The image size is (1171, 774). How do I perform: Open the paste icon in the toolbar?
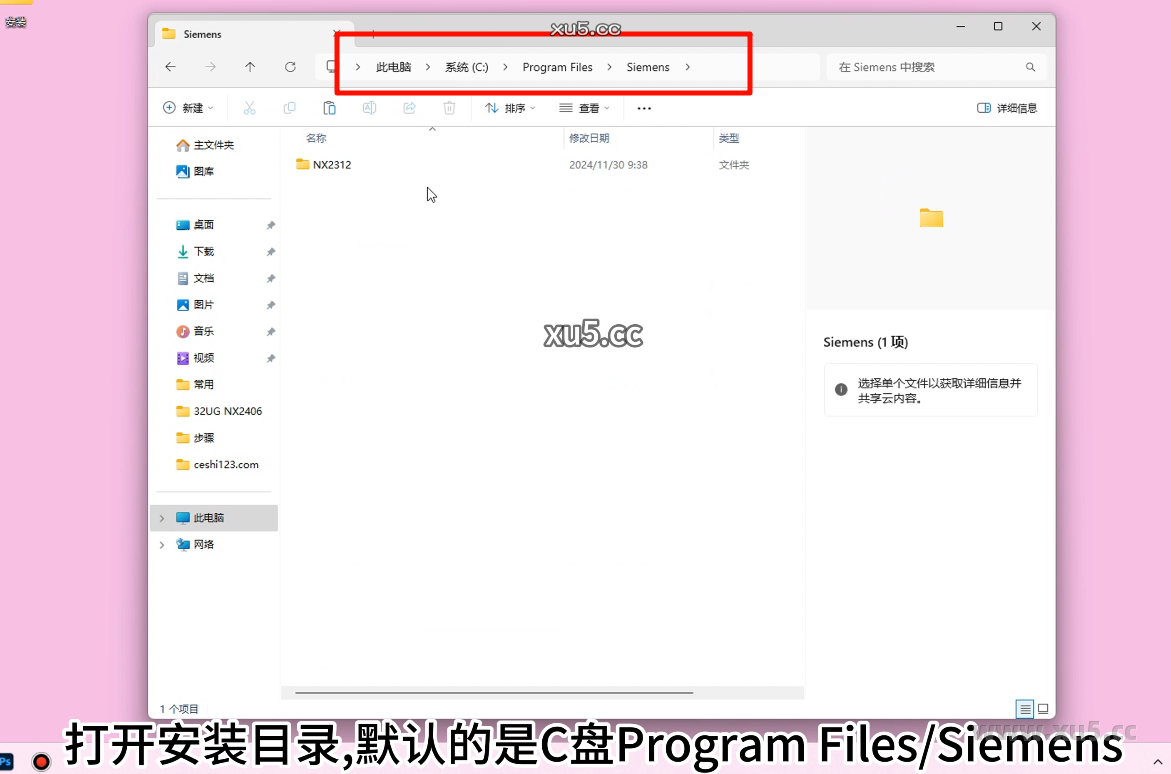pos(330,107)
